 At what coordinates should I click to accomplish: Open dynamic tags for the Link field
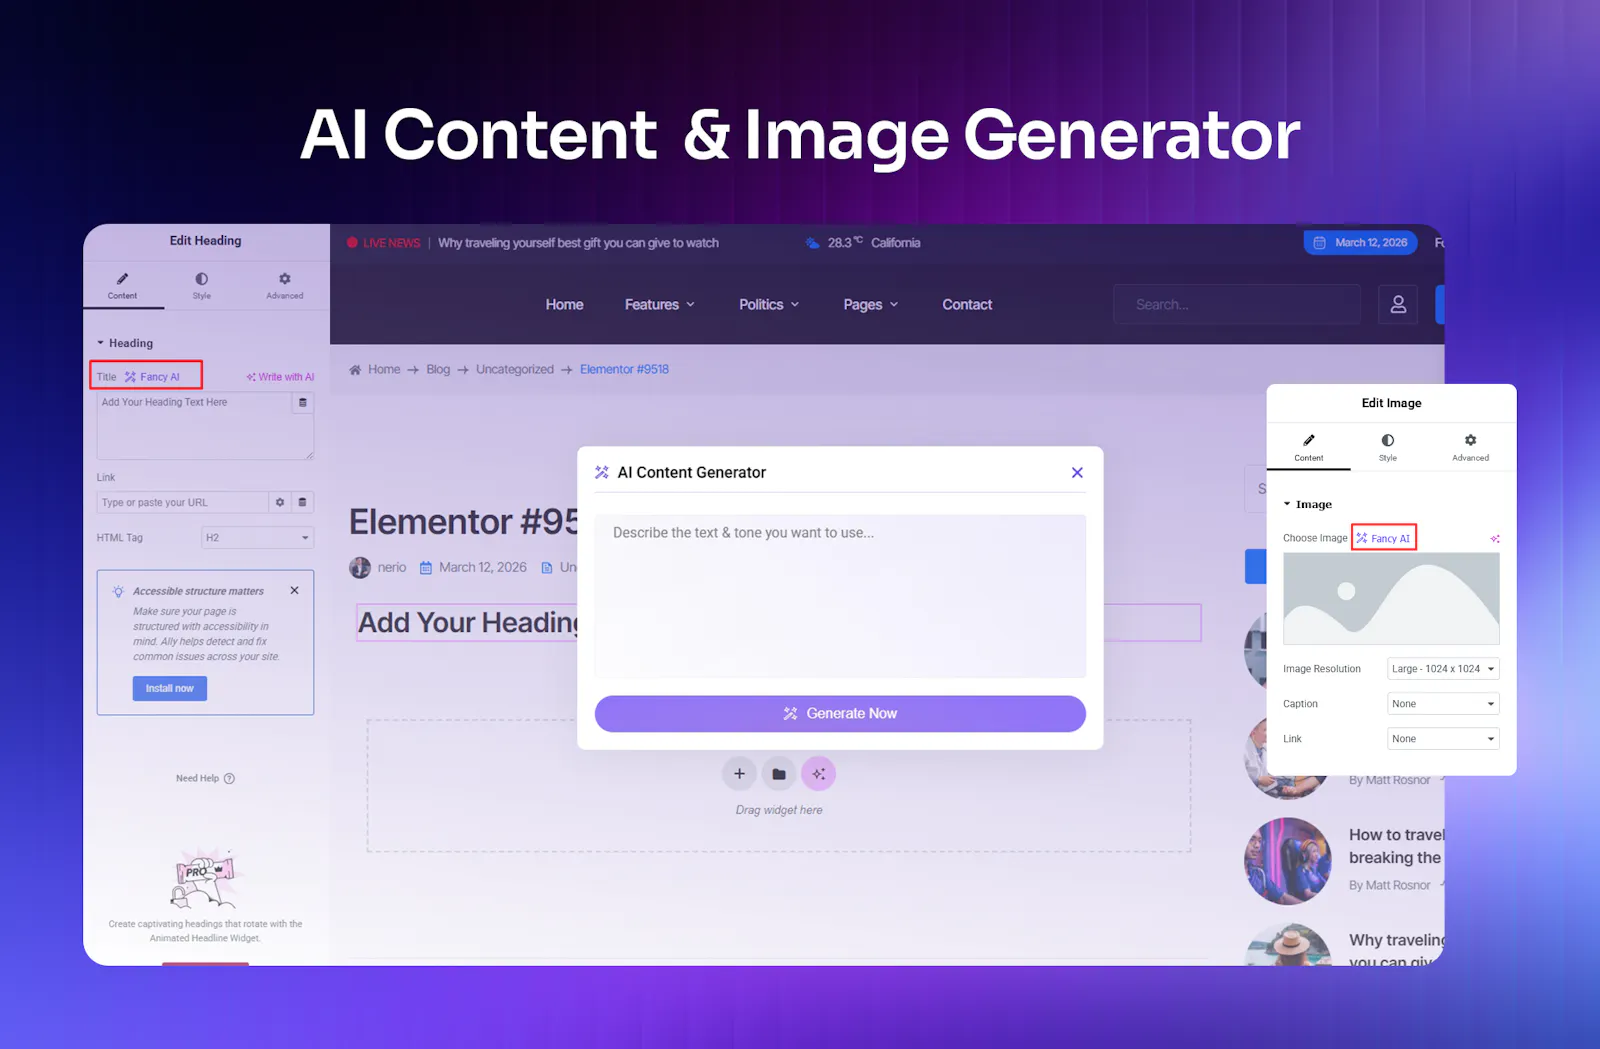pyautogui.click(x=303, y=502)
